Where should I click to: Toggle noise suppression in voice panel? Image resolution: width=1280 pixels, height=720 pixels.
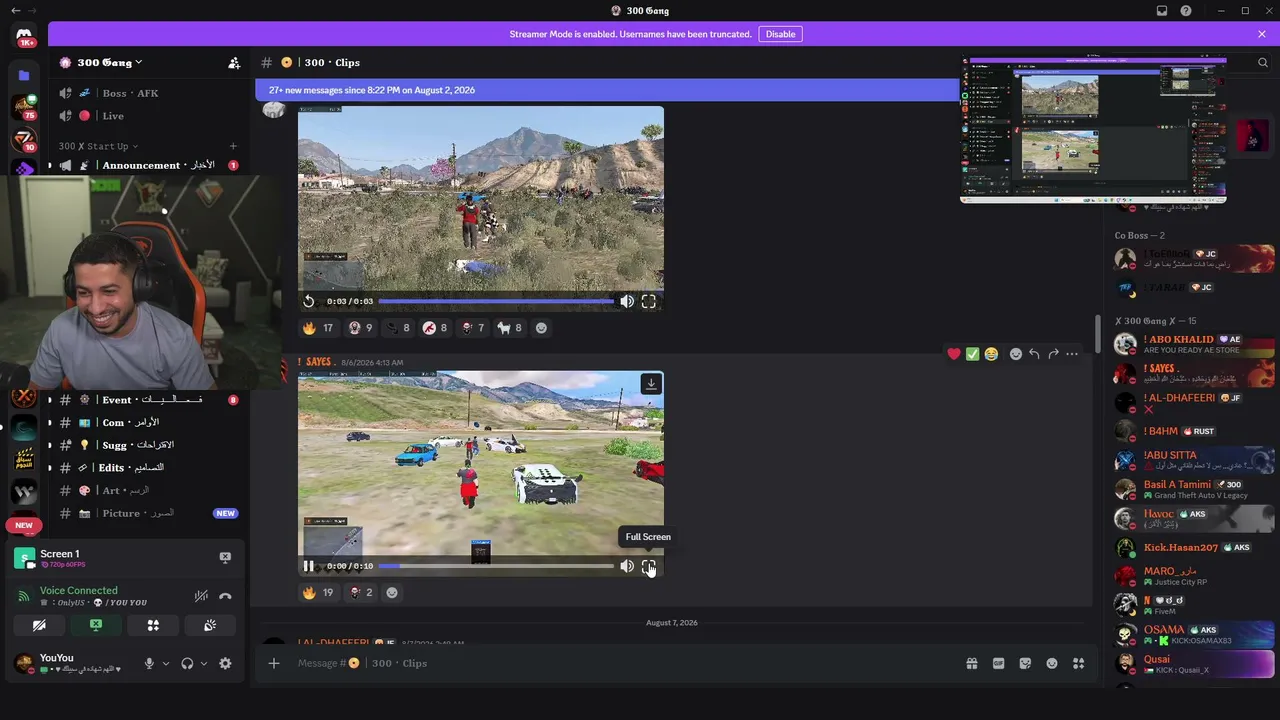click(201, 597)
